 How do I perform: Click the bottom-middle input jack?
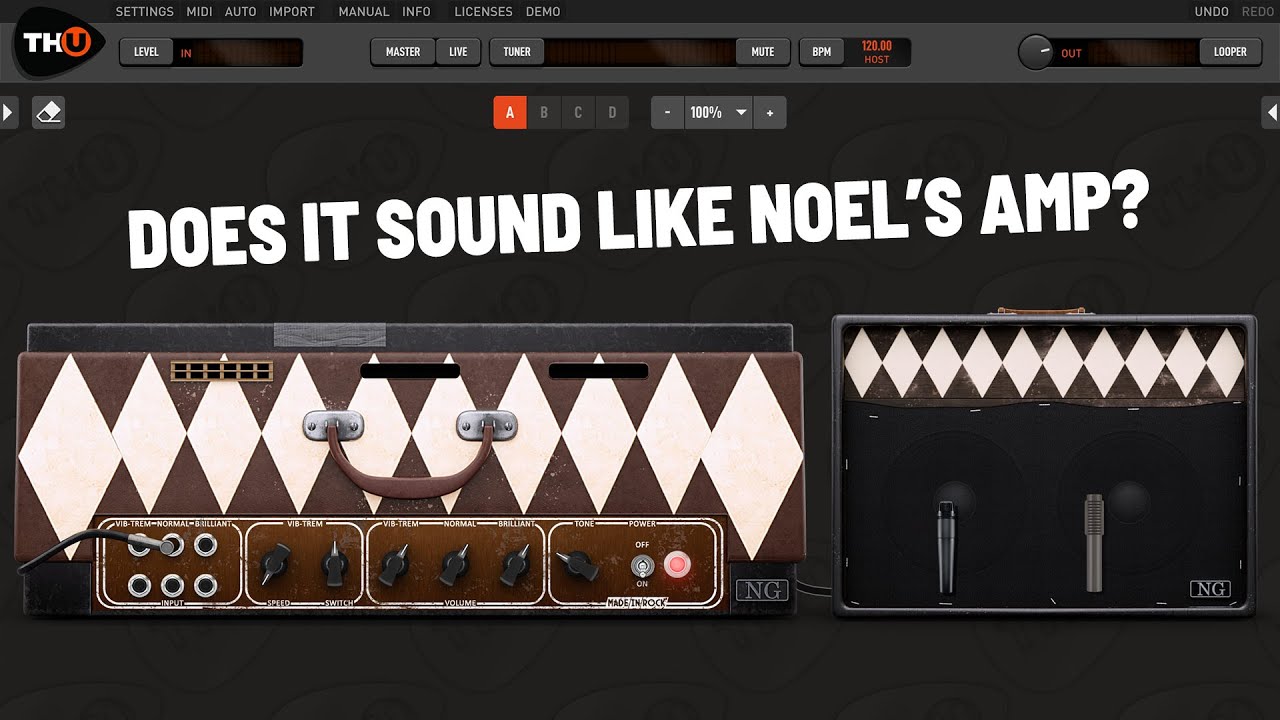click(172, 585)
